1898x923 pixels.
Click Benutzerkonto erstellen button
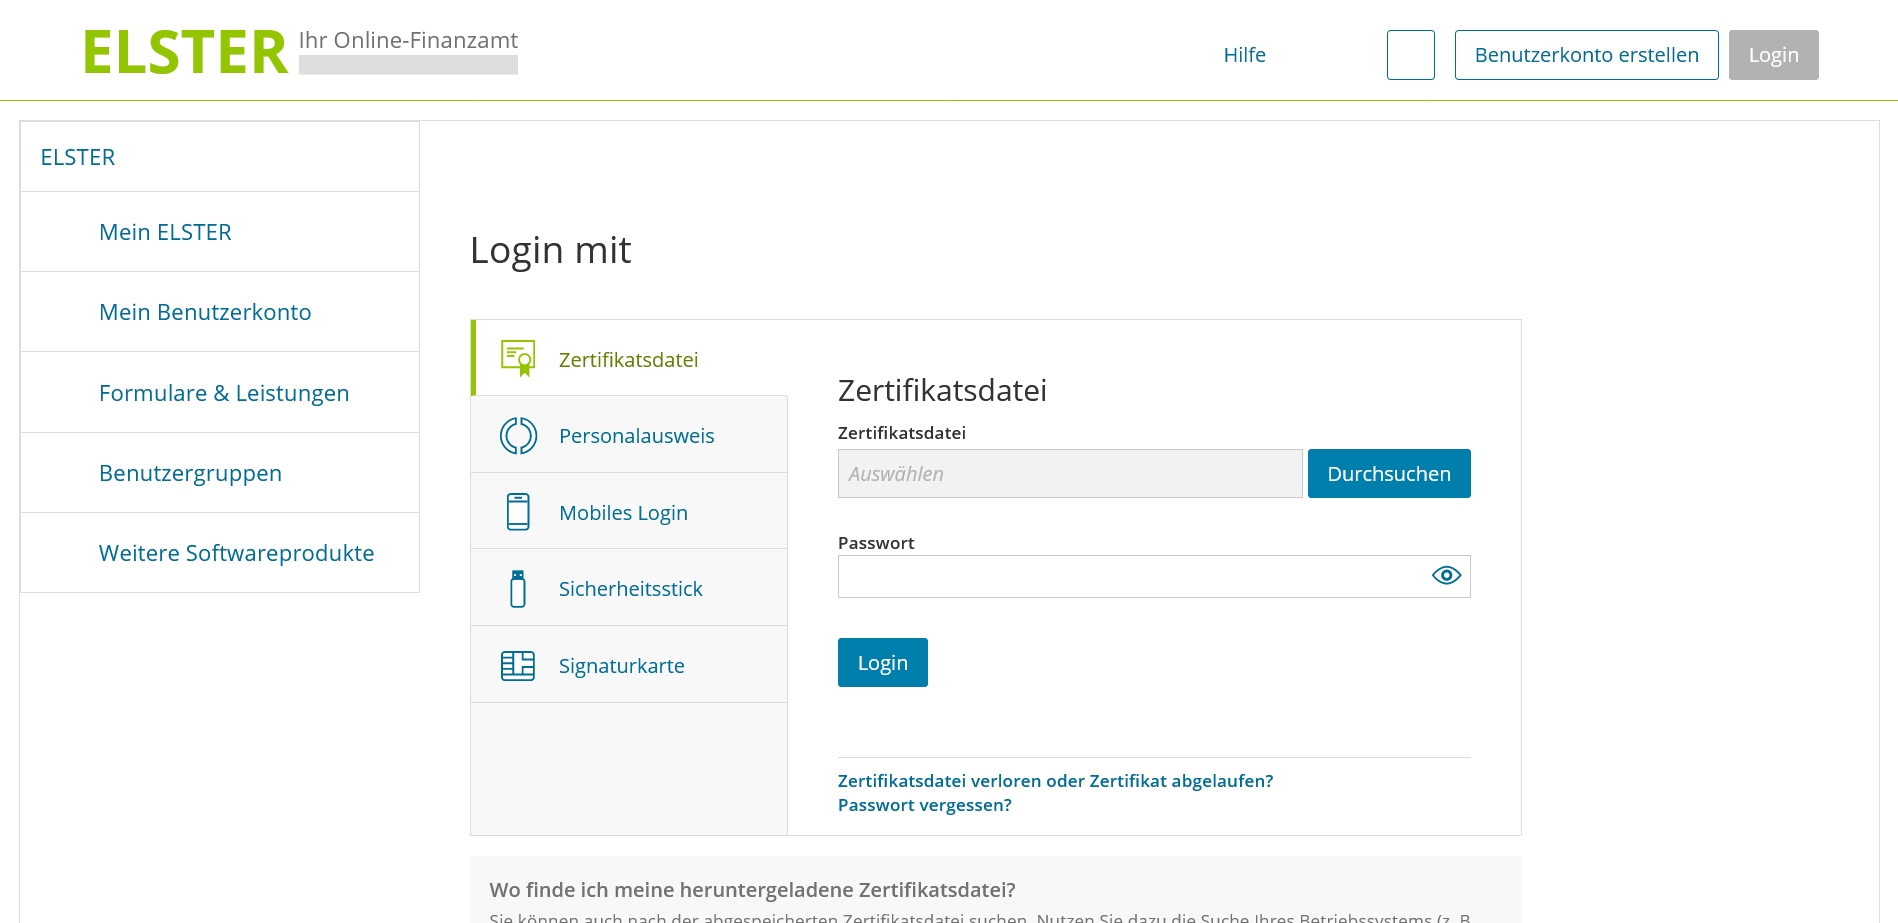(x=1586, y=55)
